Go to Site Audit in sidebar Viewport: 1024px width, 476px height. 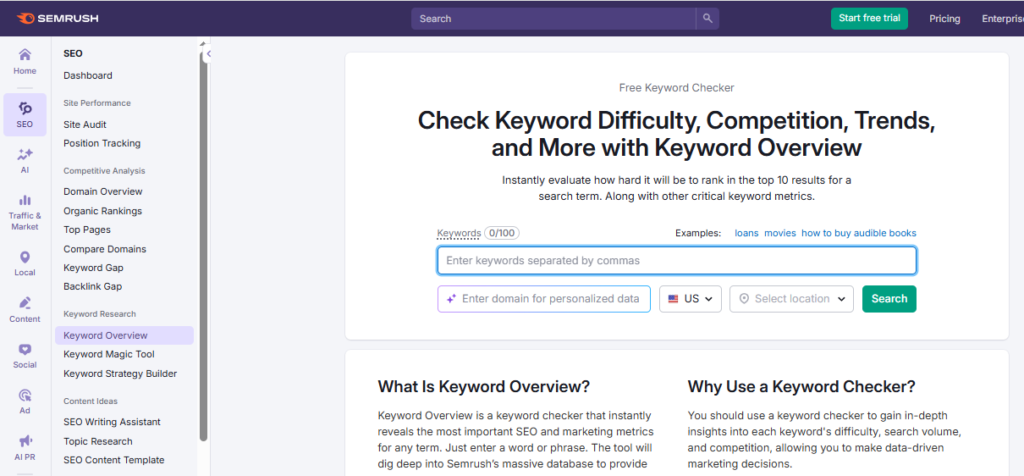coord(87,124)
